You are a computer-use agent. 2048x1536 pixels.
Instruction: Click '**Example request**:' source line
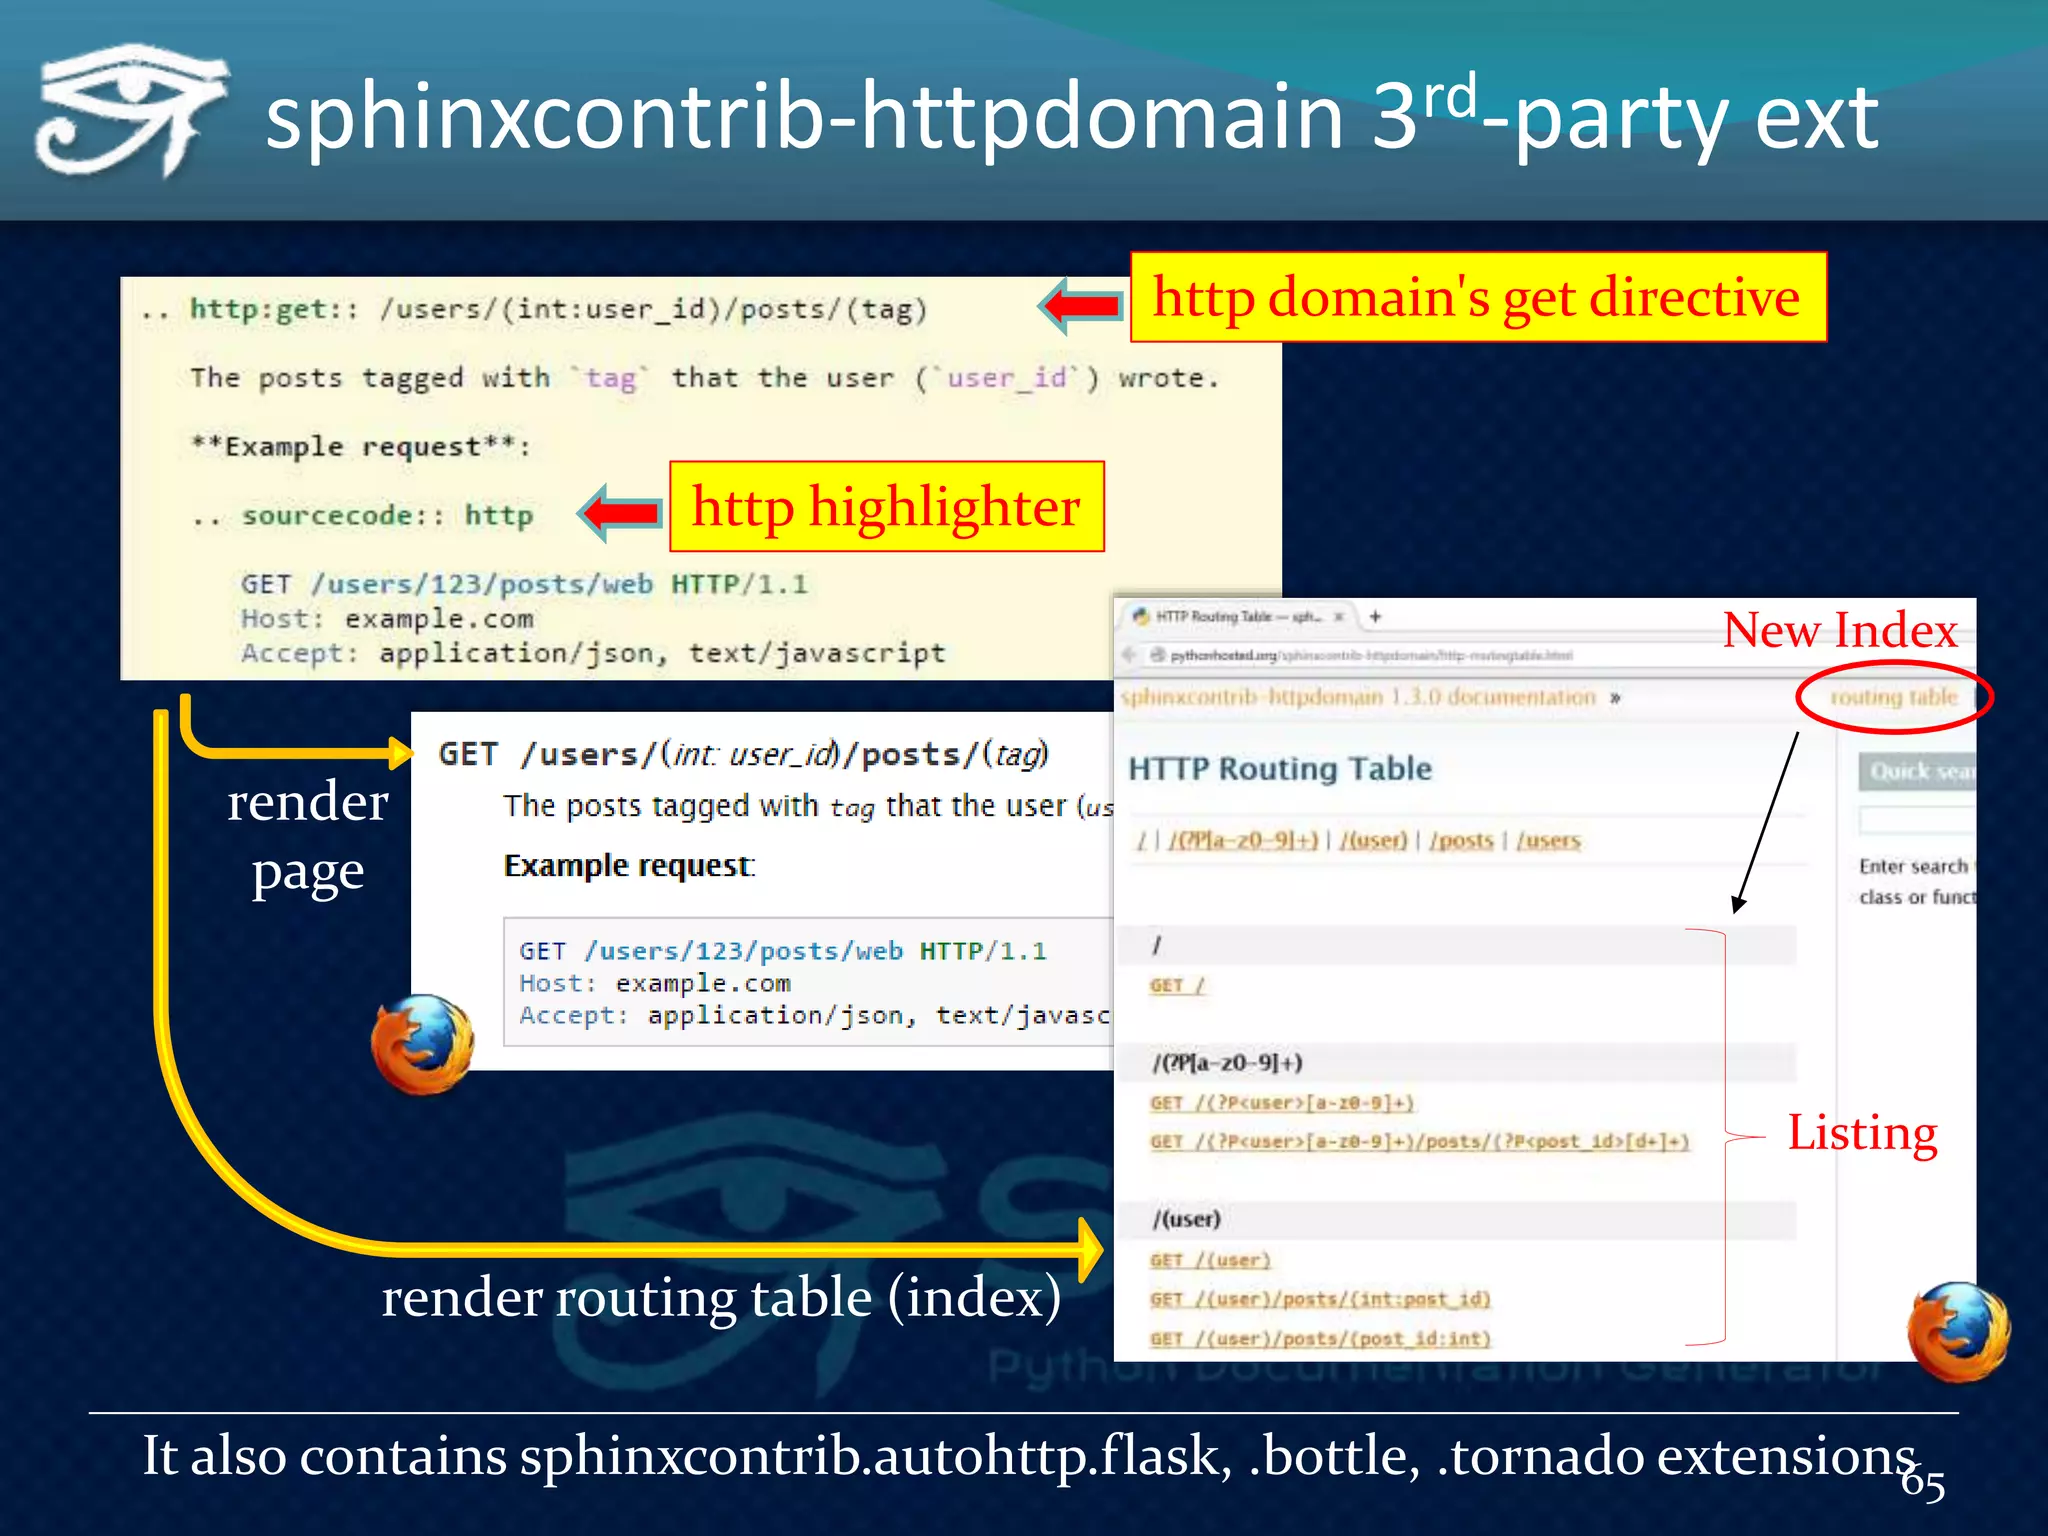pyautogui.click(x=361, y=446)
